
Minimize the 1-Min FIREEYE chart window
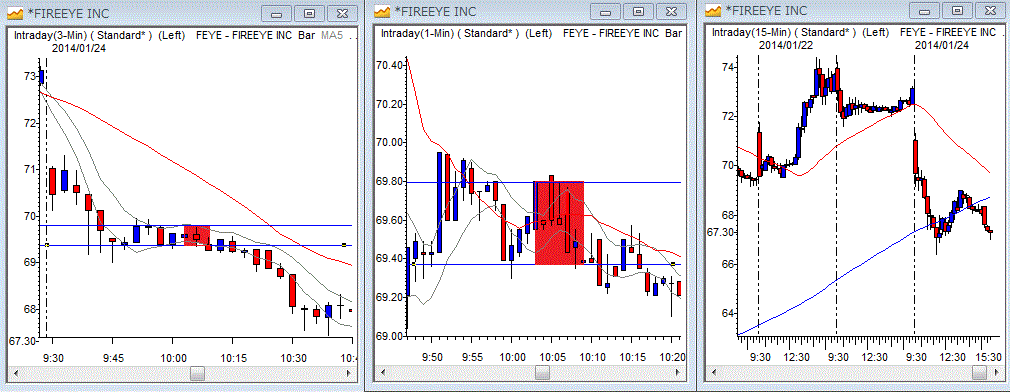click(x=606, y=12)
